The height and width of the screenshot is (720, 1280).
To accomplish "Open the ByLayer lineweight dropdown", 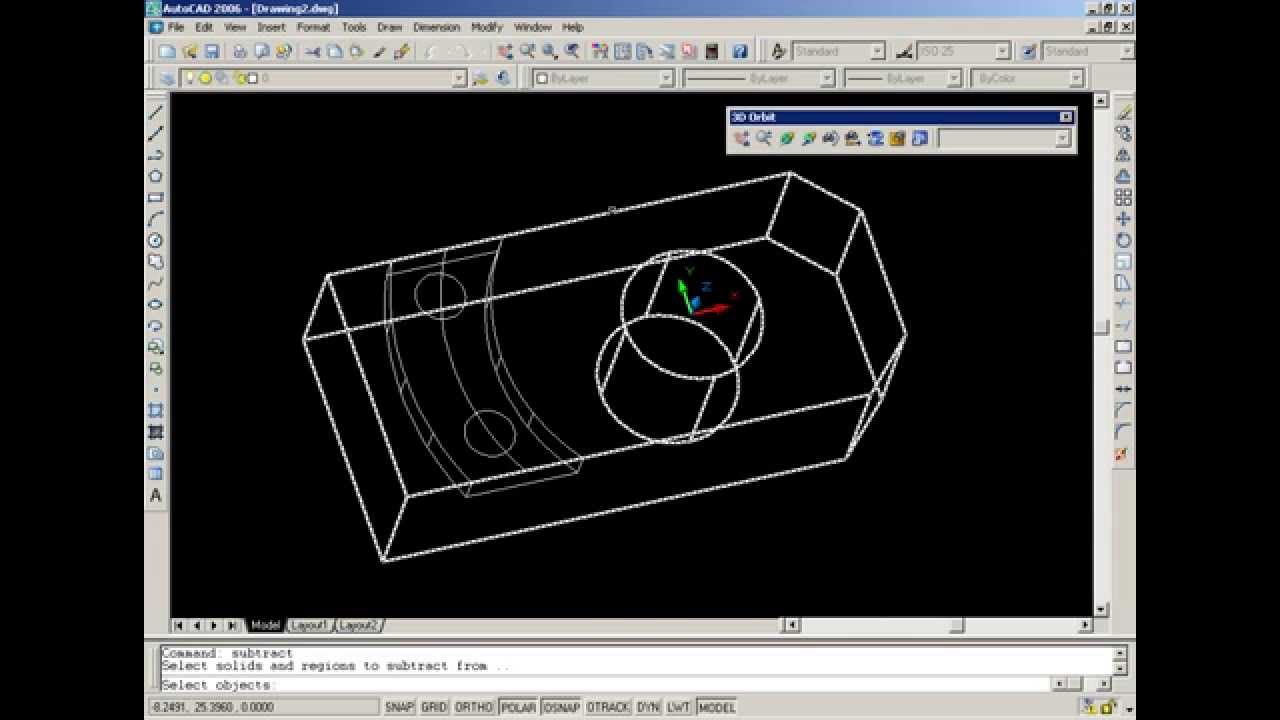I will click(954, 78).
